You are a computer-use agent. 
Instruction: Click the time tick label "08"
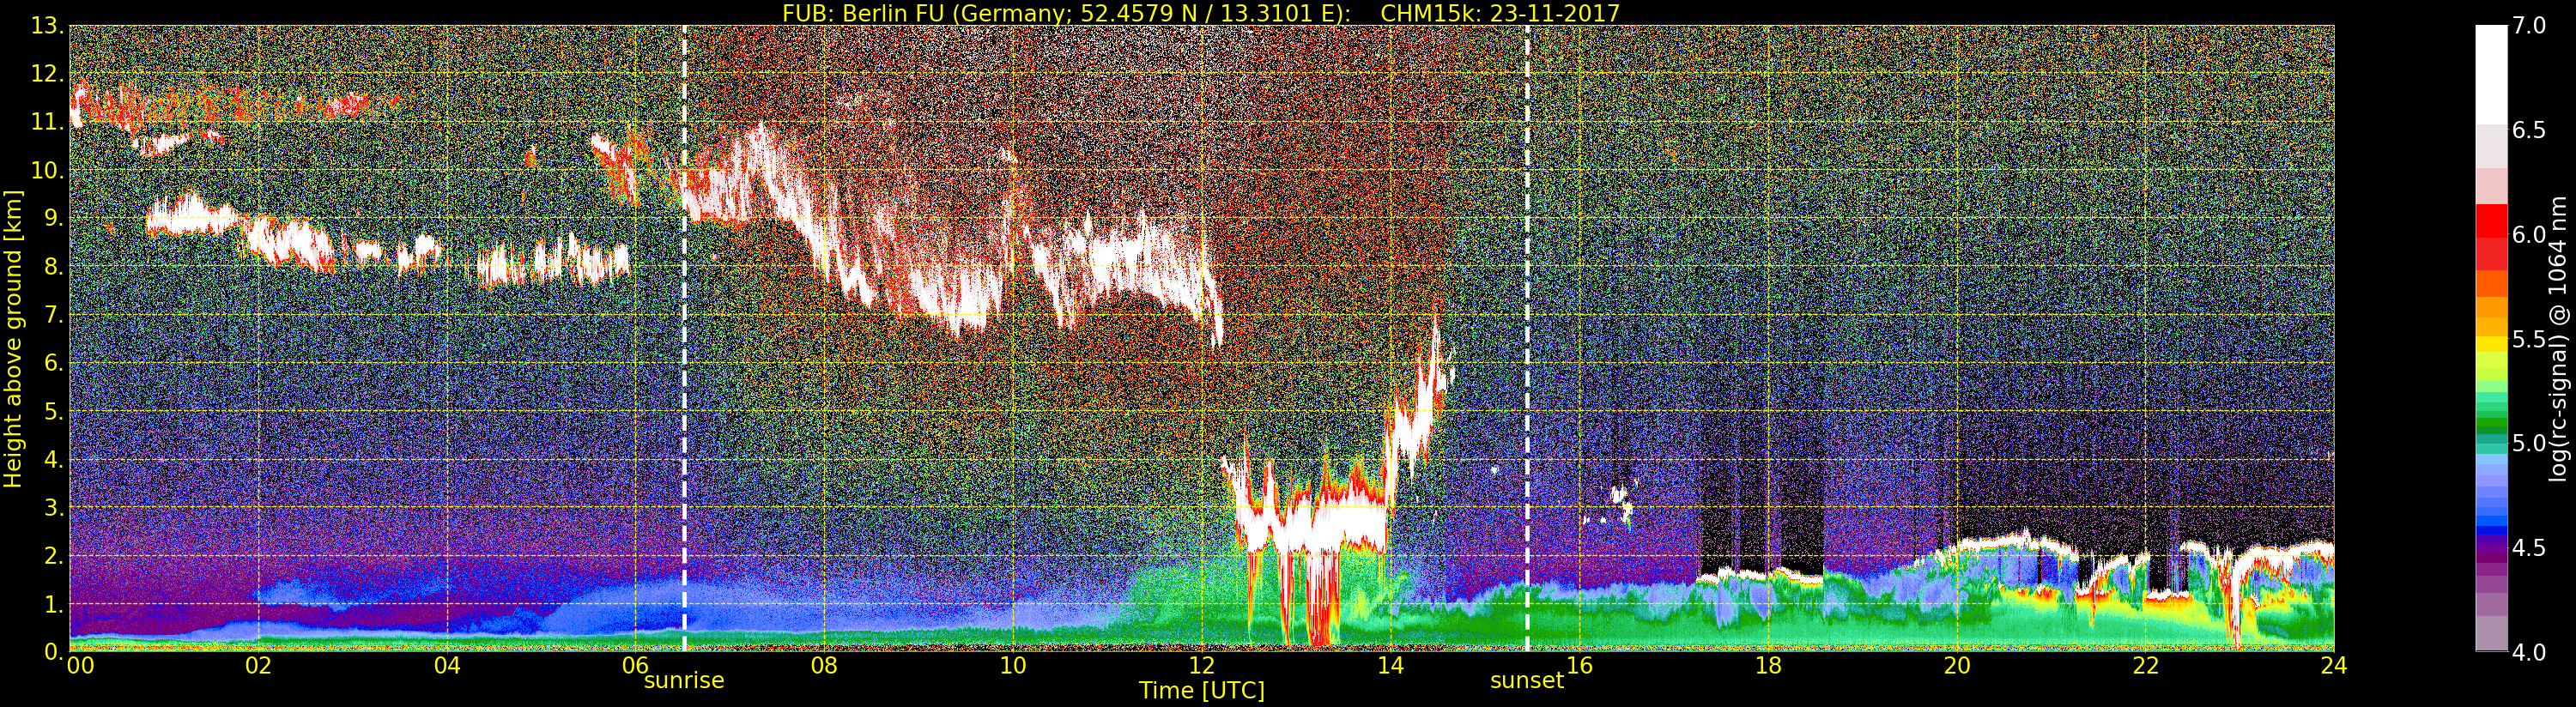[x=824, y=666]
